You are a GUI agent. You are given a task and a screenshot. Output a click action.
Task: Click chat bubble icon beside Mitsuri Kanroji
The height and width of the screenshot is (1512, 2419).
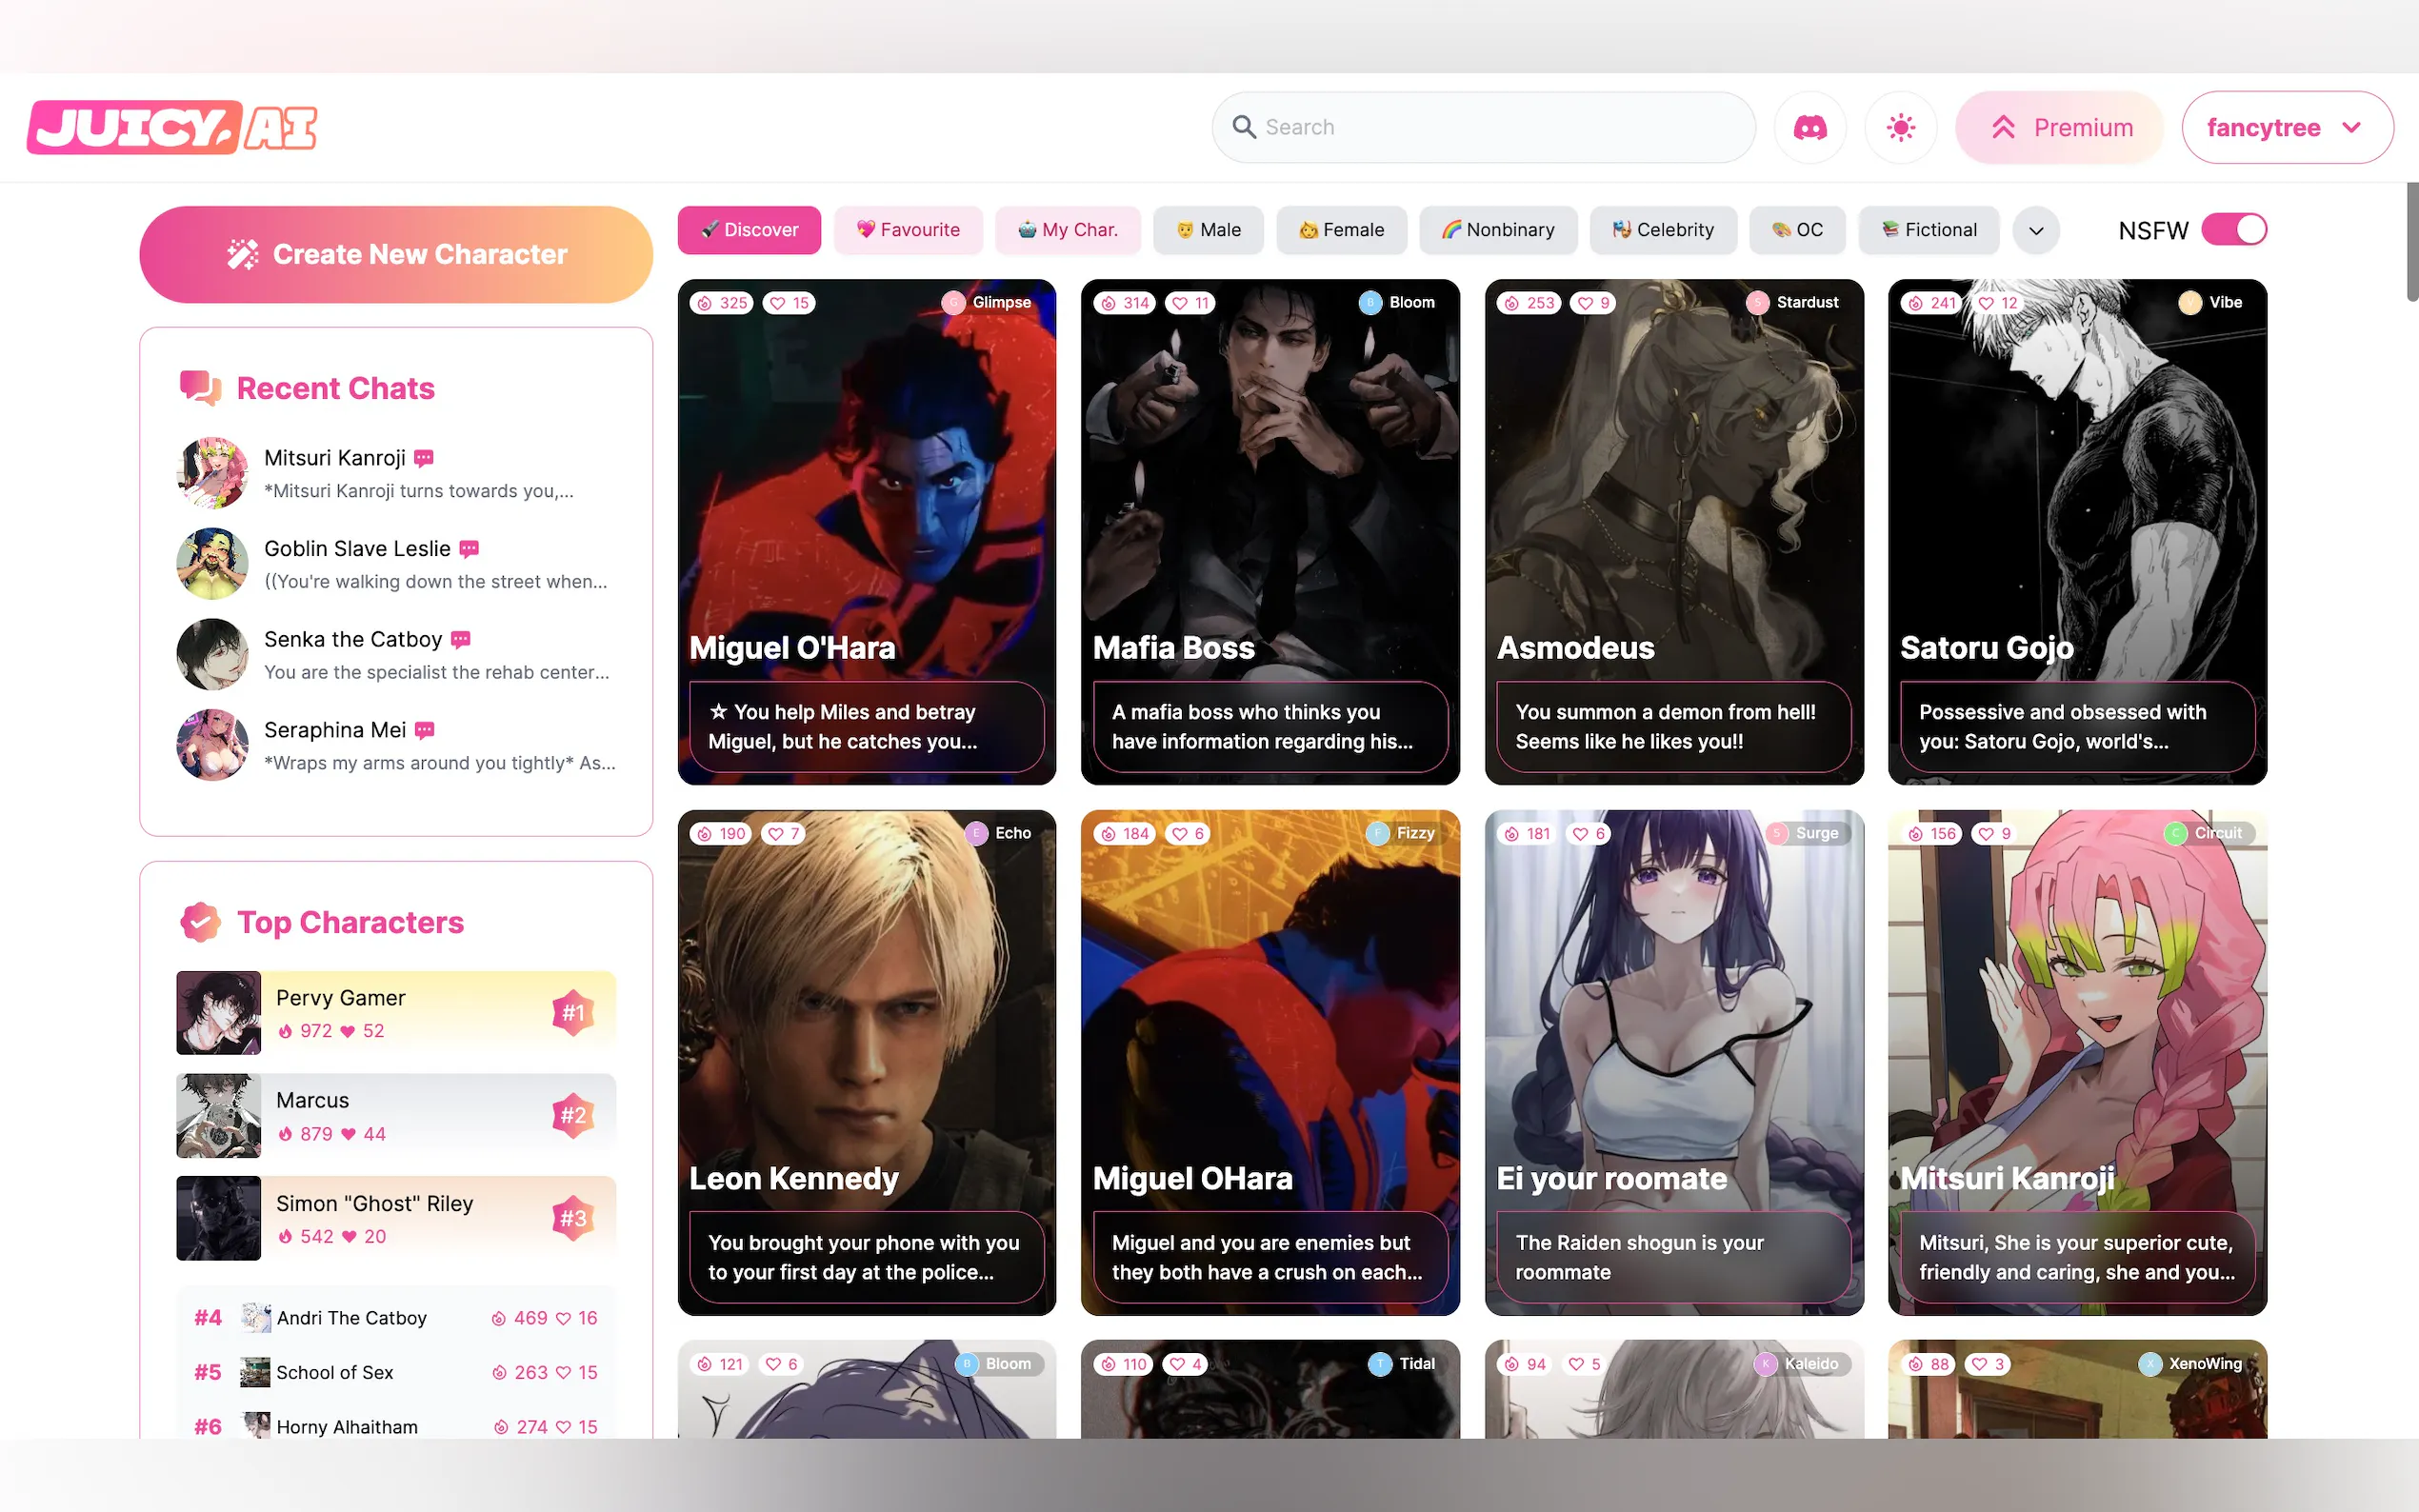coord(424,458)
